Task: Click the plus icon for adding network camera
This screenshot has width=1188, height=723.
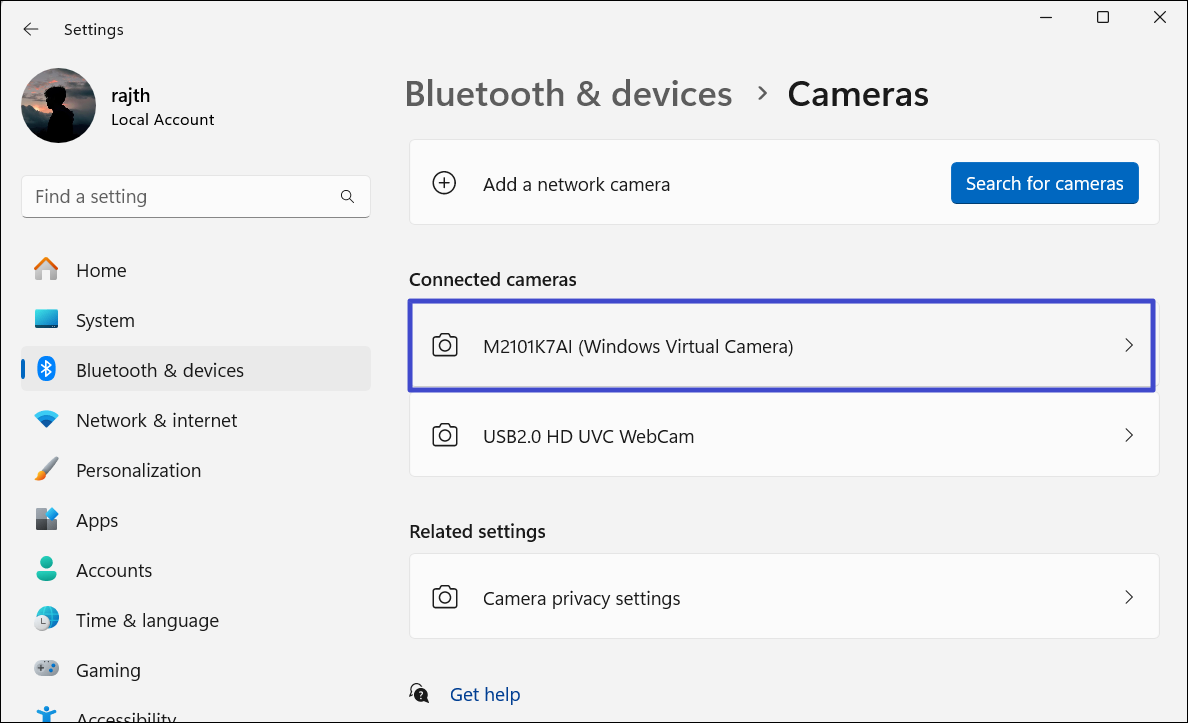Action: (444, 183)
